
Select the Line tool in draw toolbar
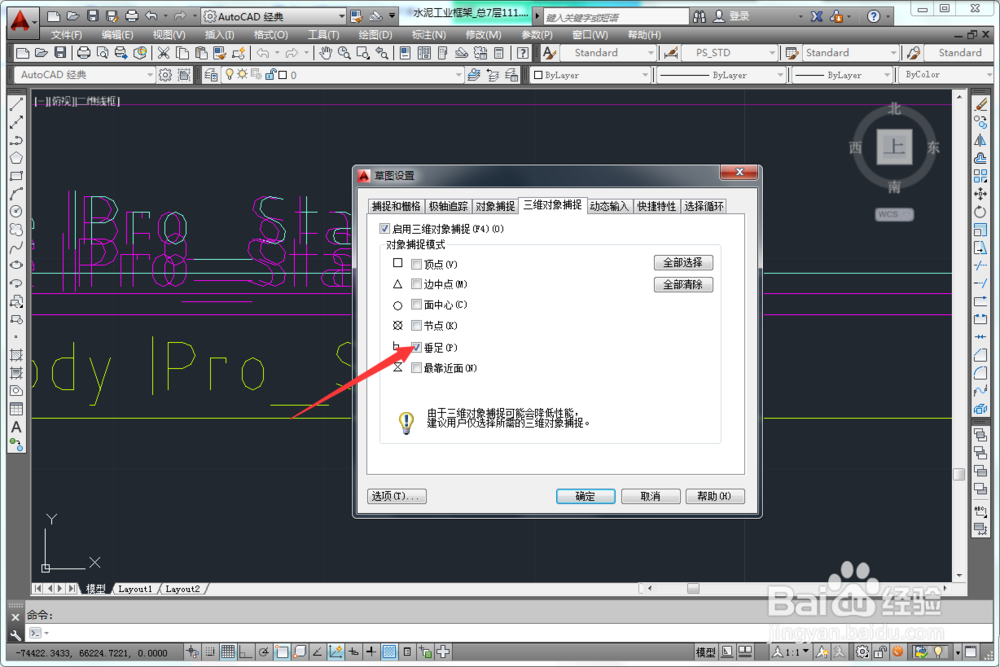click(17, 105)
